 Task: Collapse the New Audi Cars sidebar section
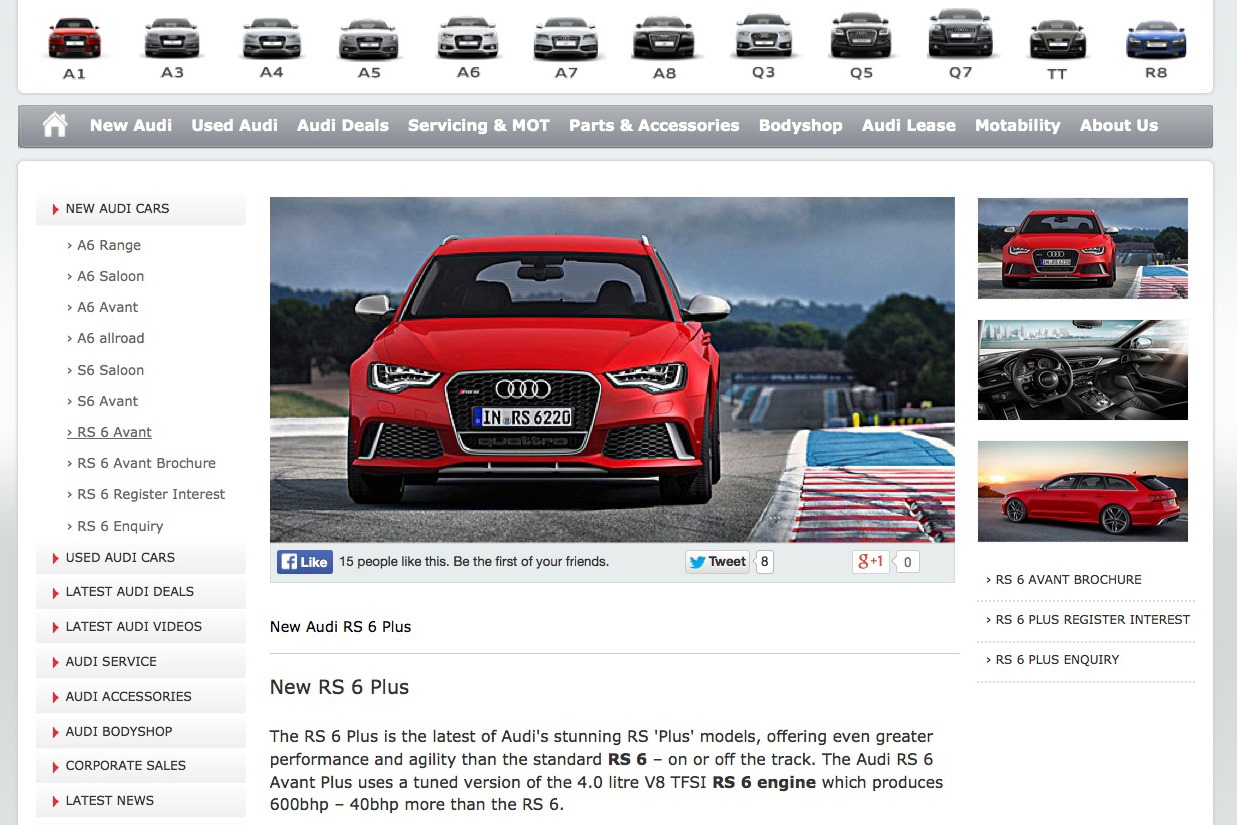(x=140, y=209)
